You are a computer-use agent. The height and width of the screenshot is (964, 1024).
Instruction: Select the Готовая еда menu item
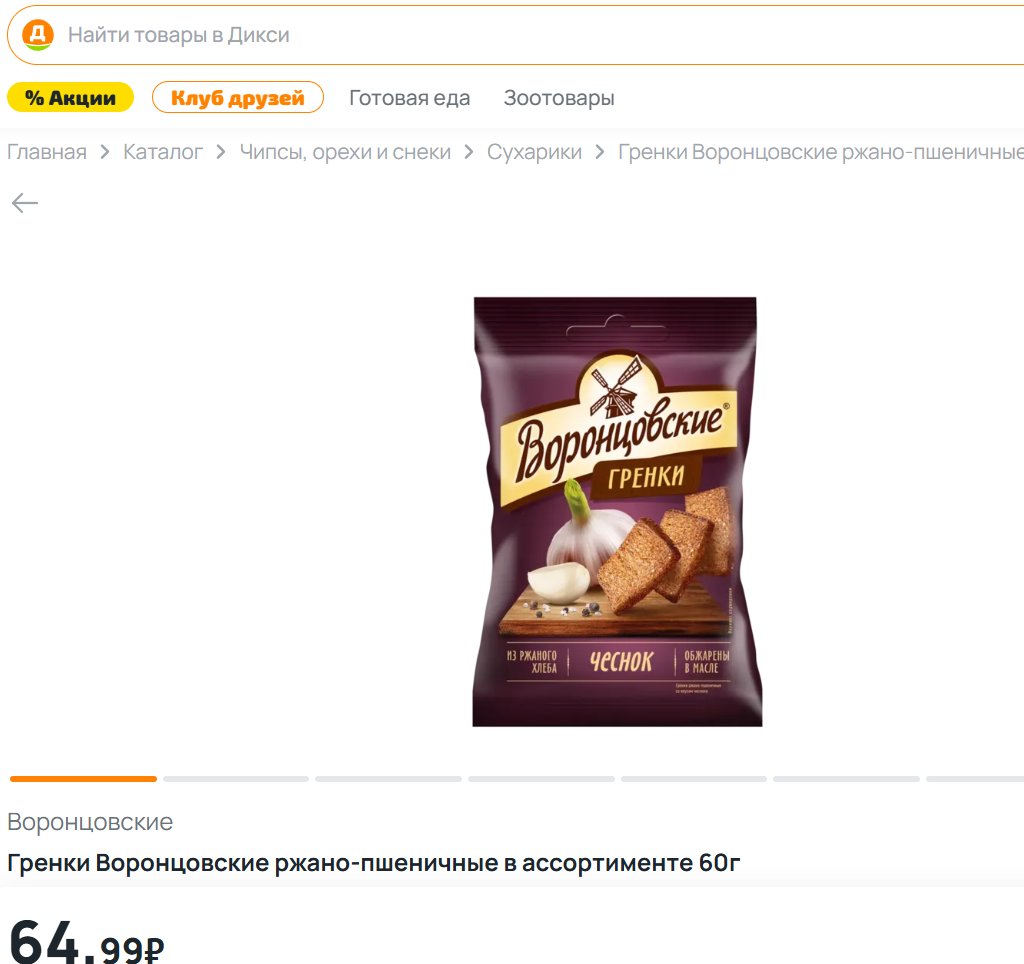click(409, 98)
